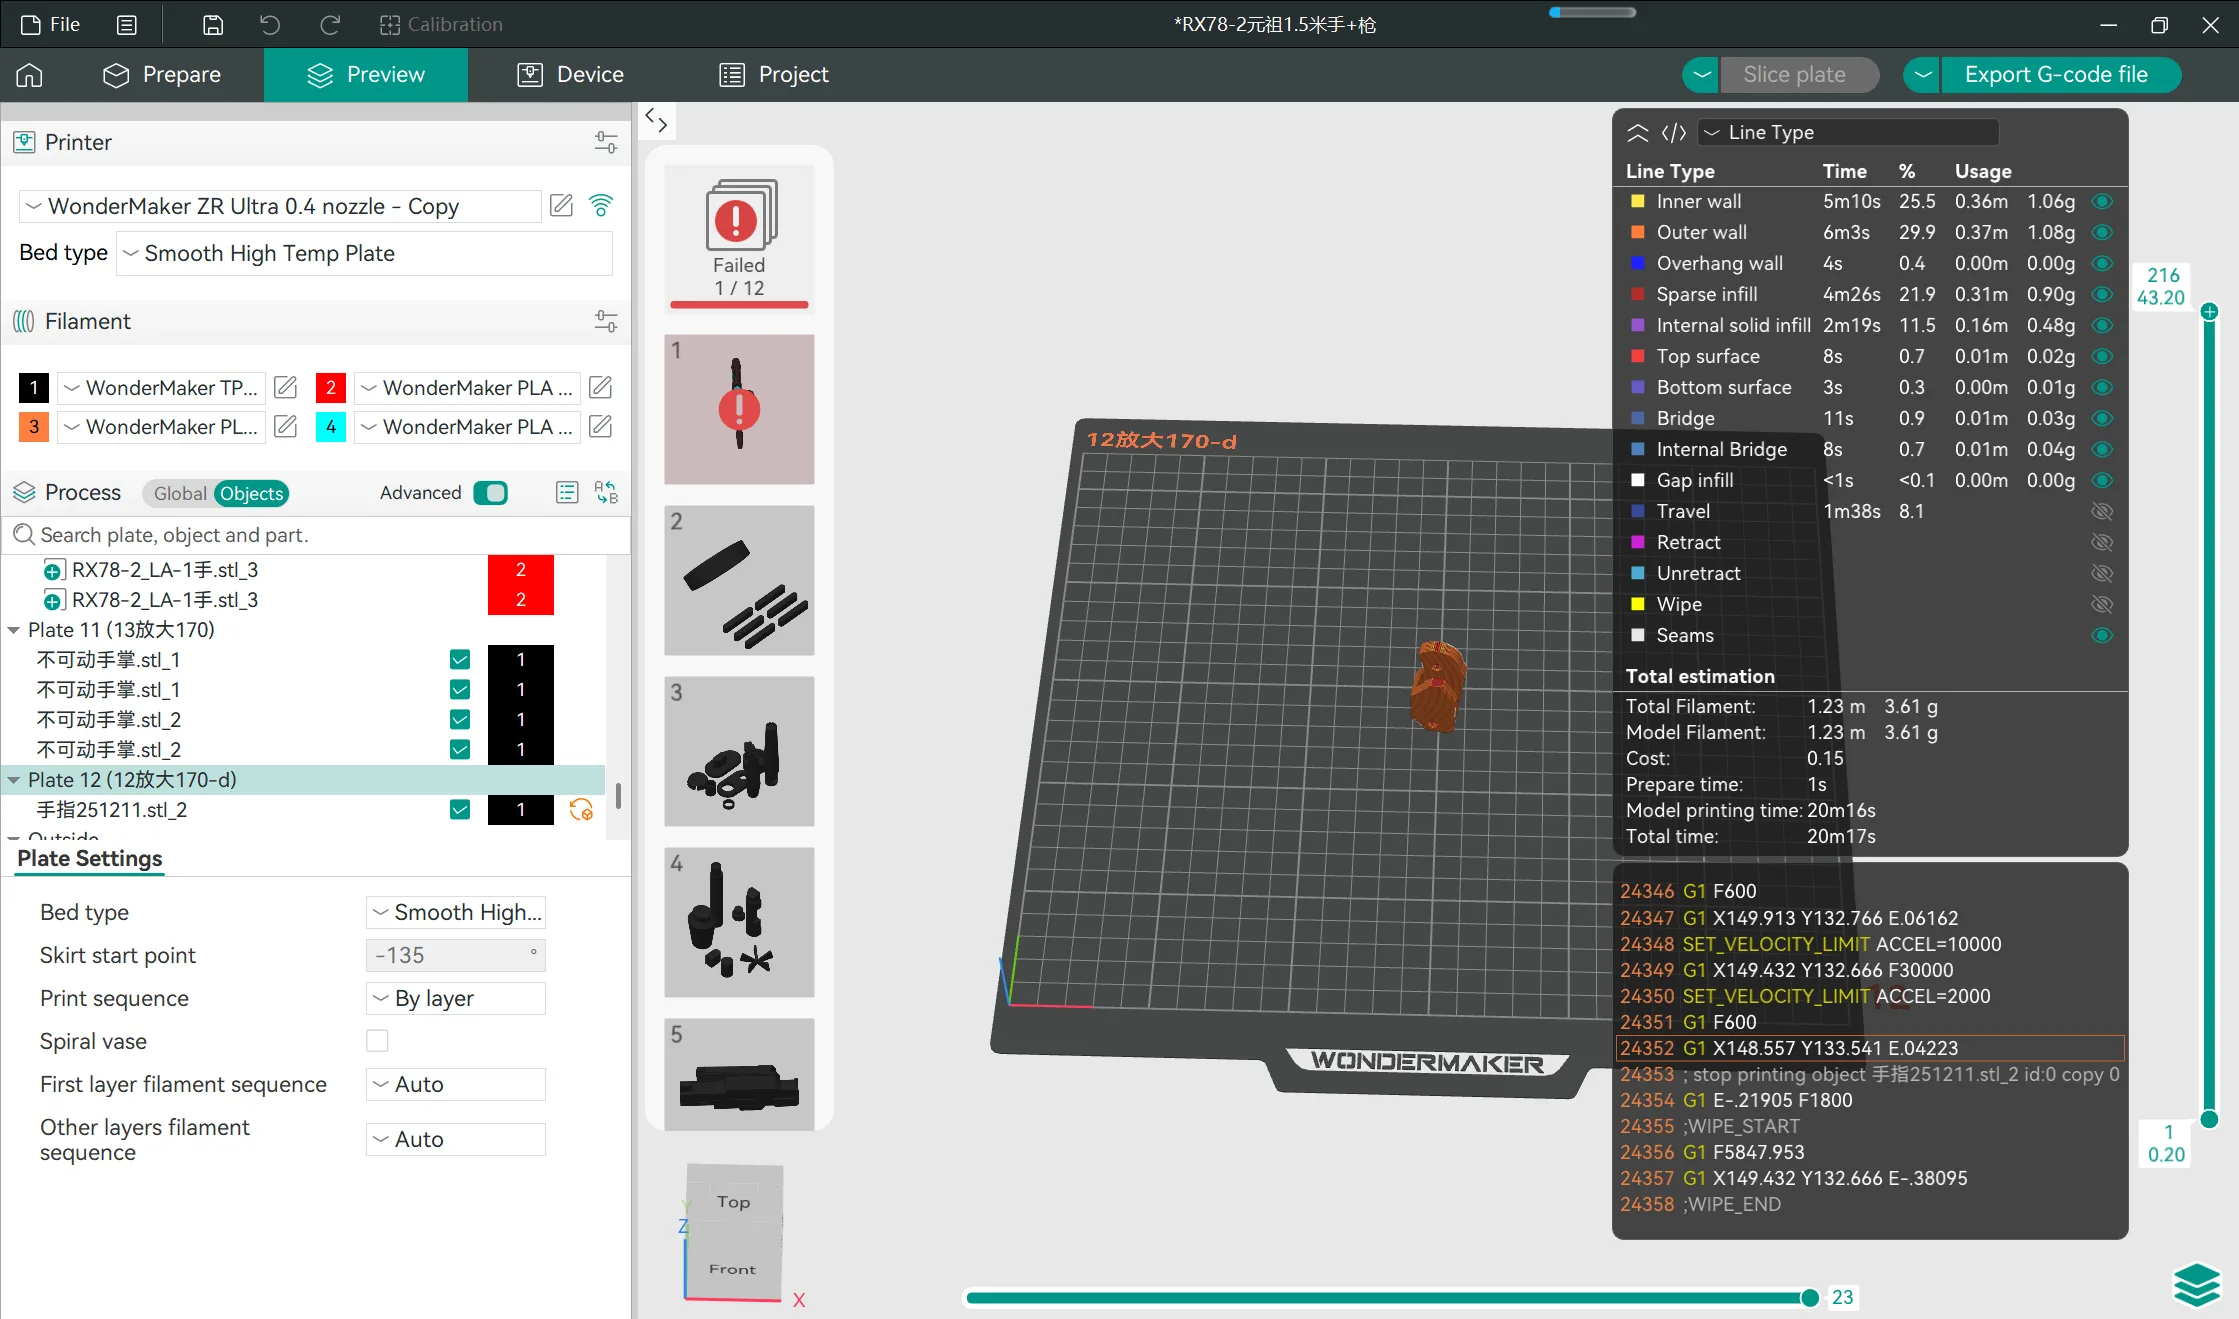Edit filament 4 WonderMaker PLA preset

click(601, 427)
